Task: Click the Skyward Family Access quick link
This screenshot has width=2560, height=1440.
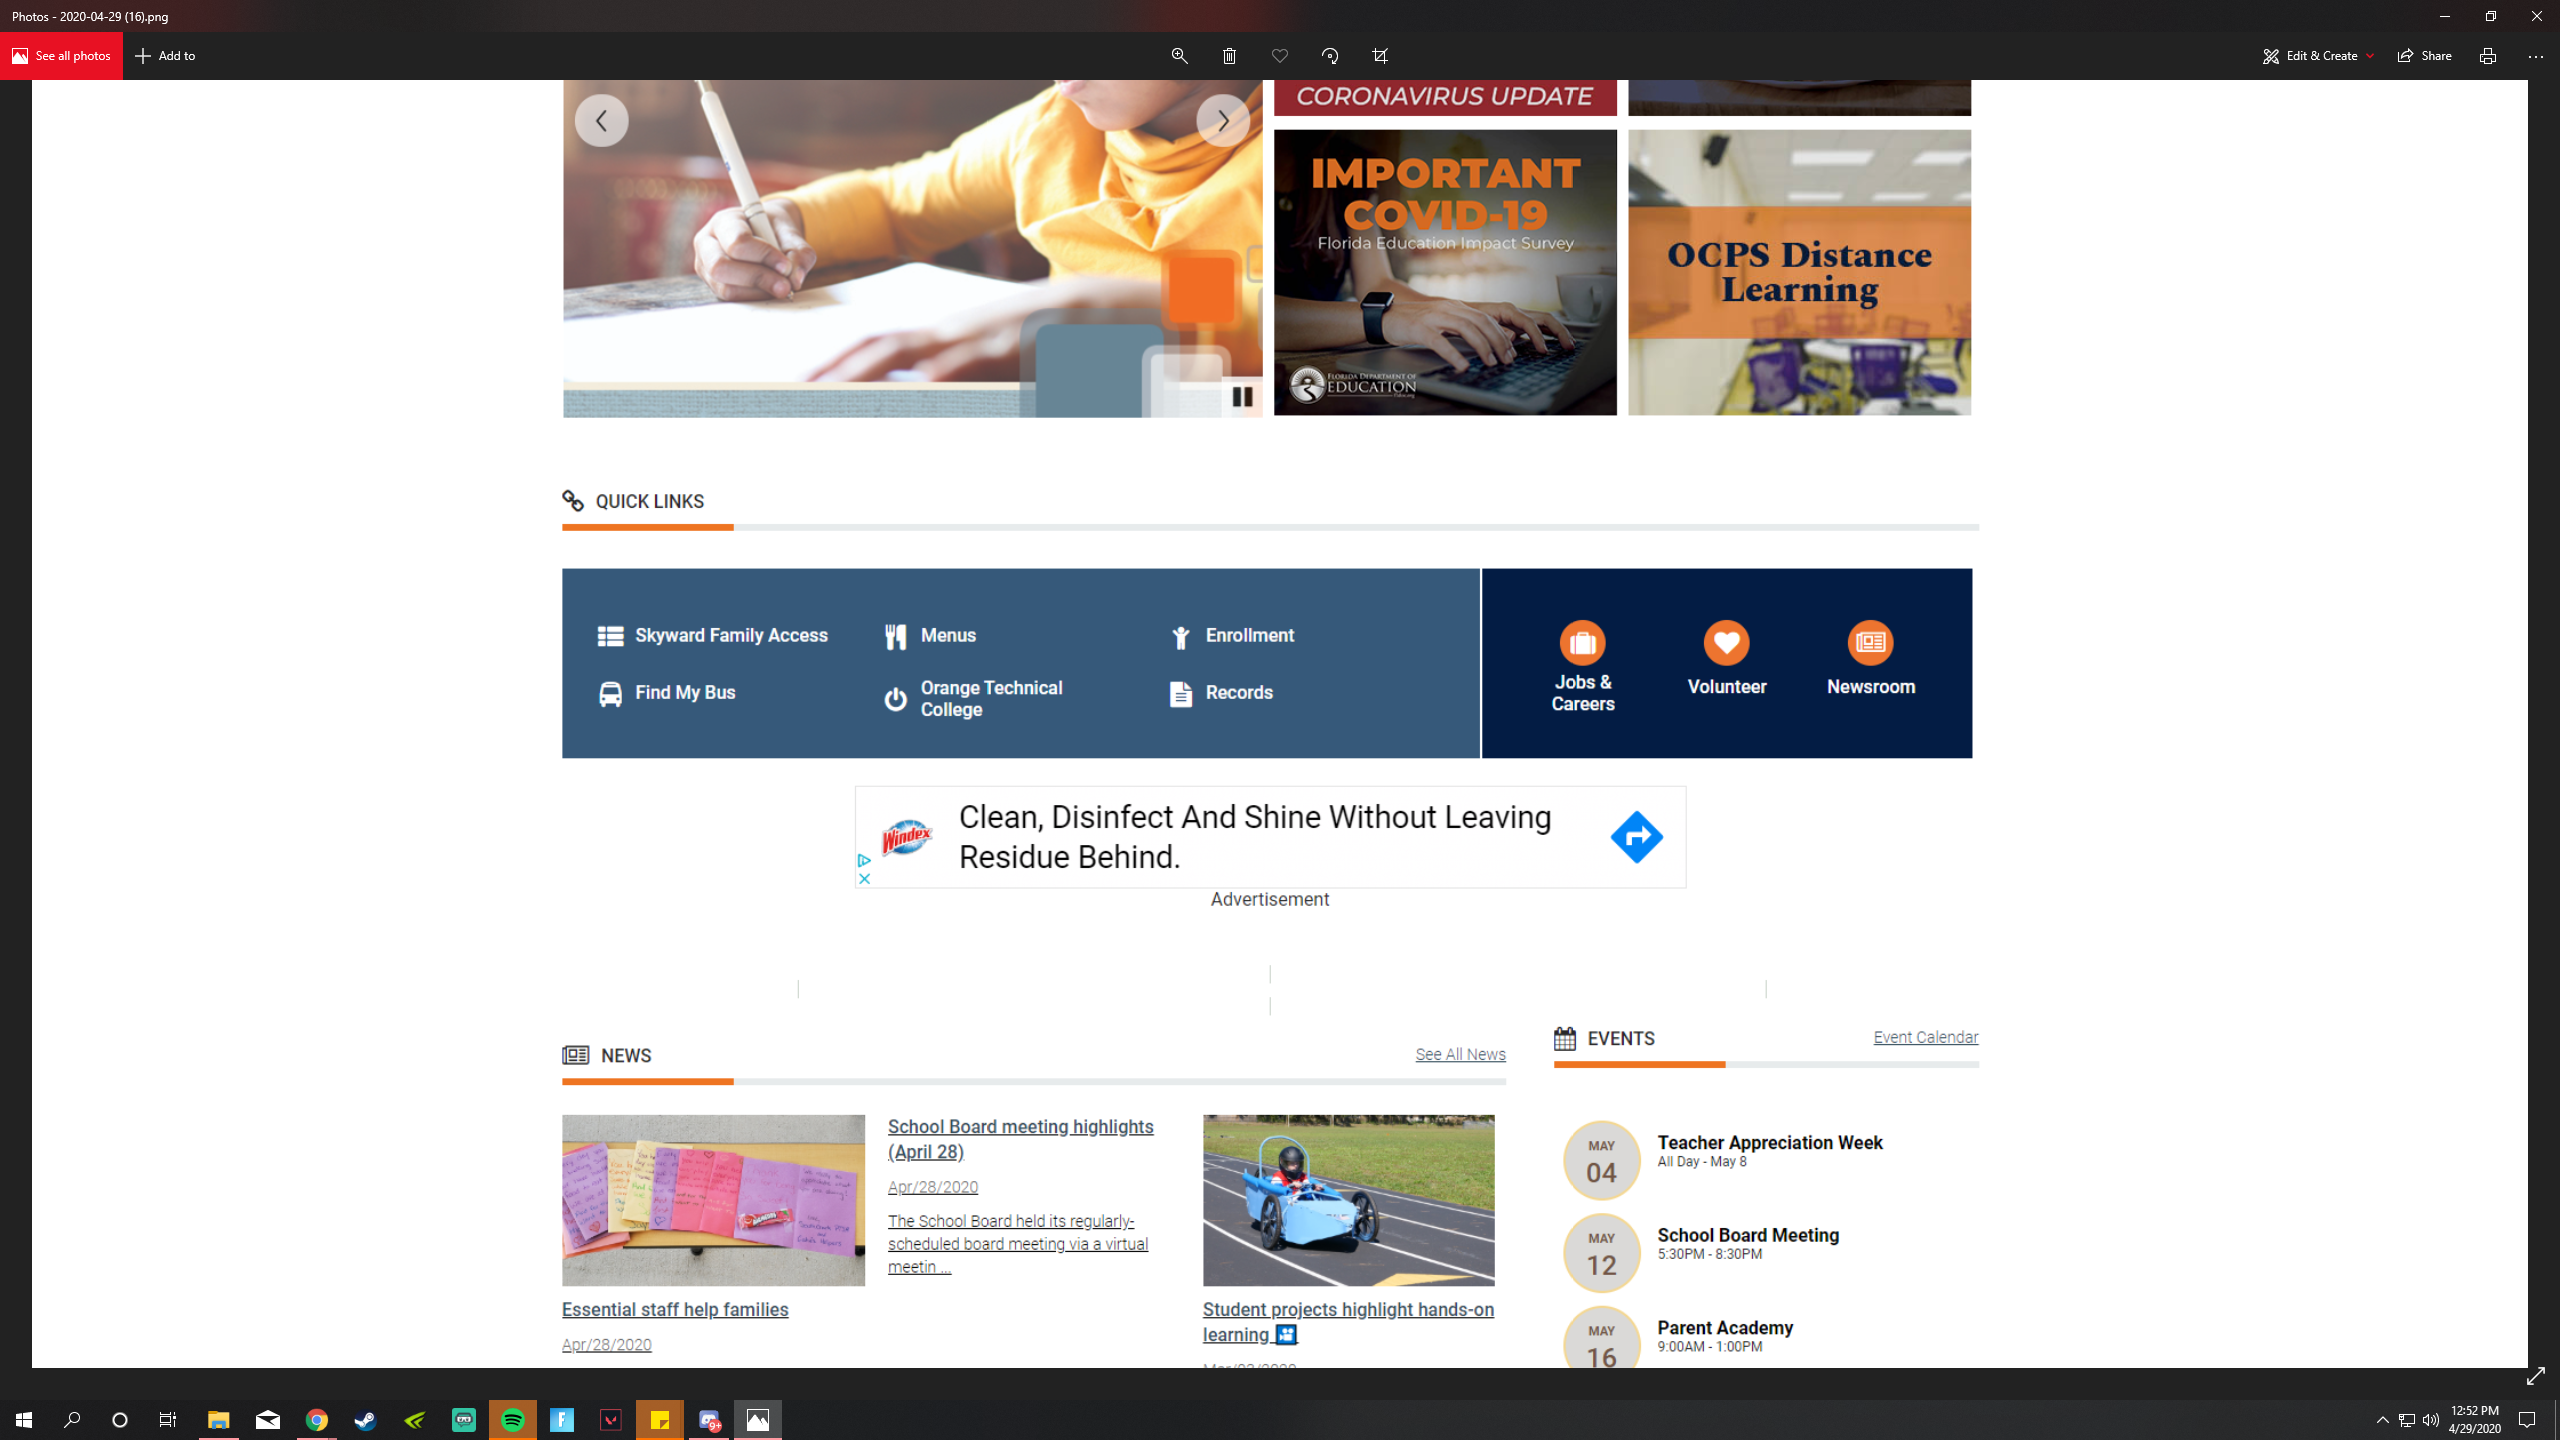Action: 712,636
